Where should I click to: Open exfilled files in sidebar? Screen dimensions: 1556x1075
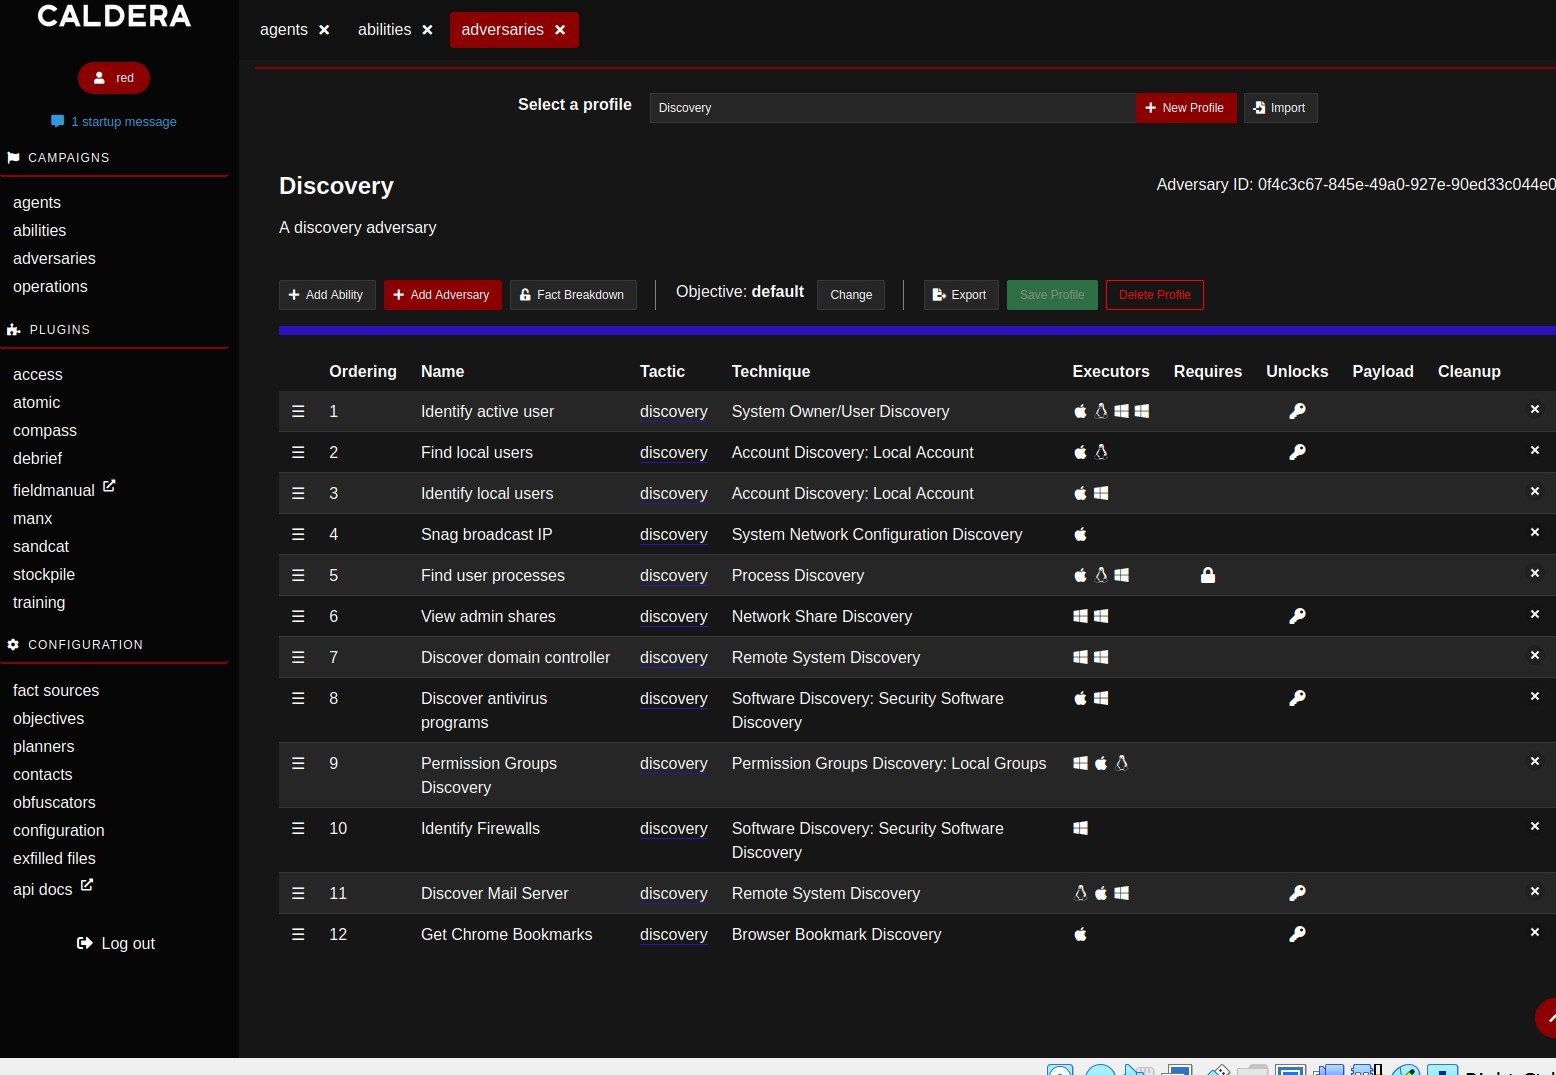pos(54,858)
